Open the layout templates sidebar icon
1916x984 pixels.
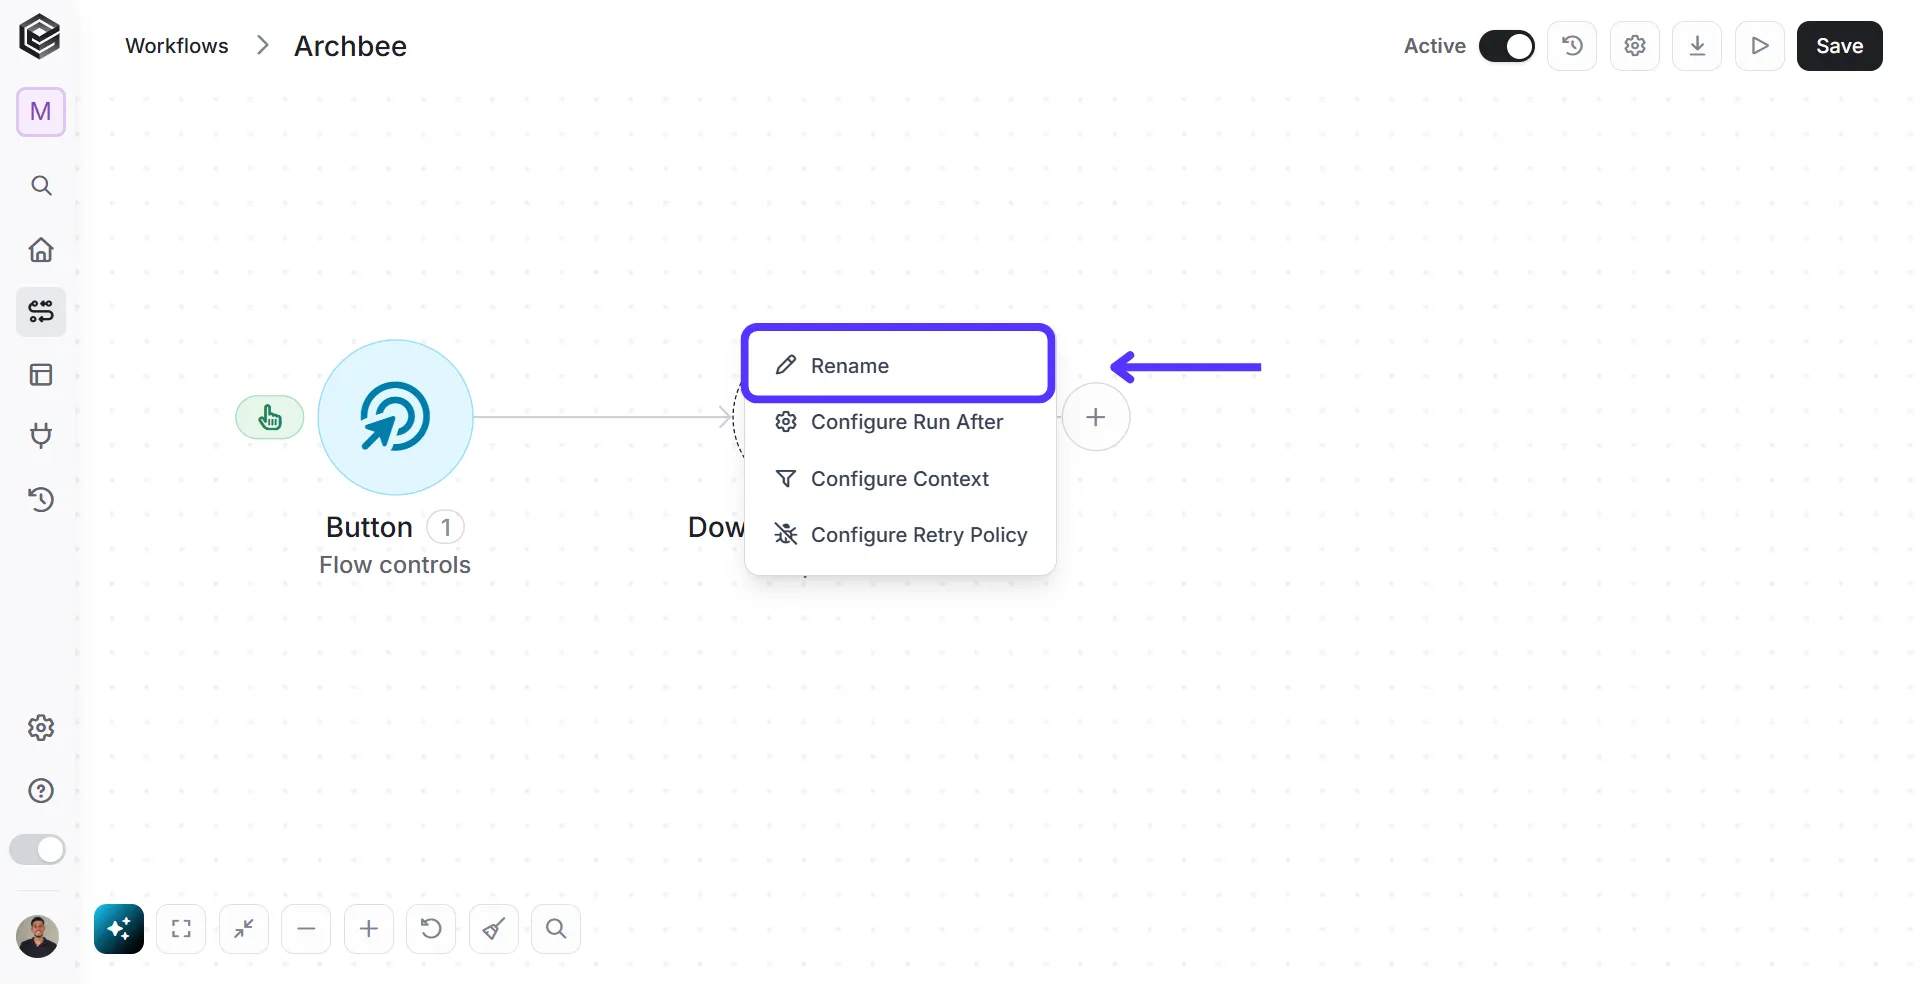pyautogui.click(x=41, y=375)
